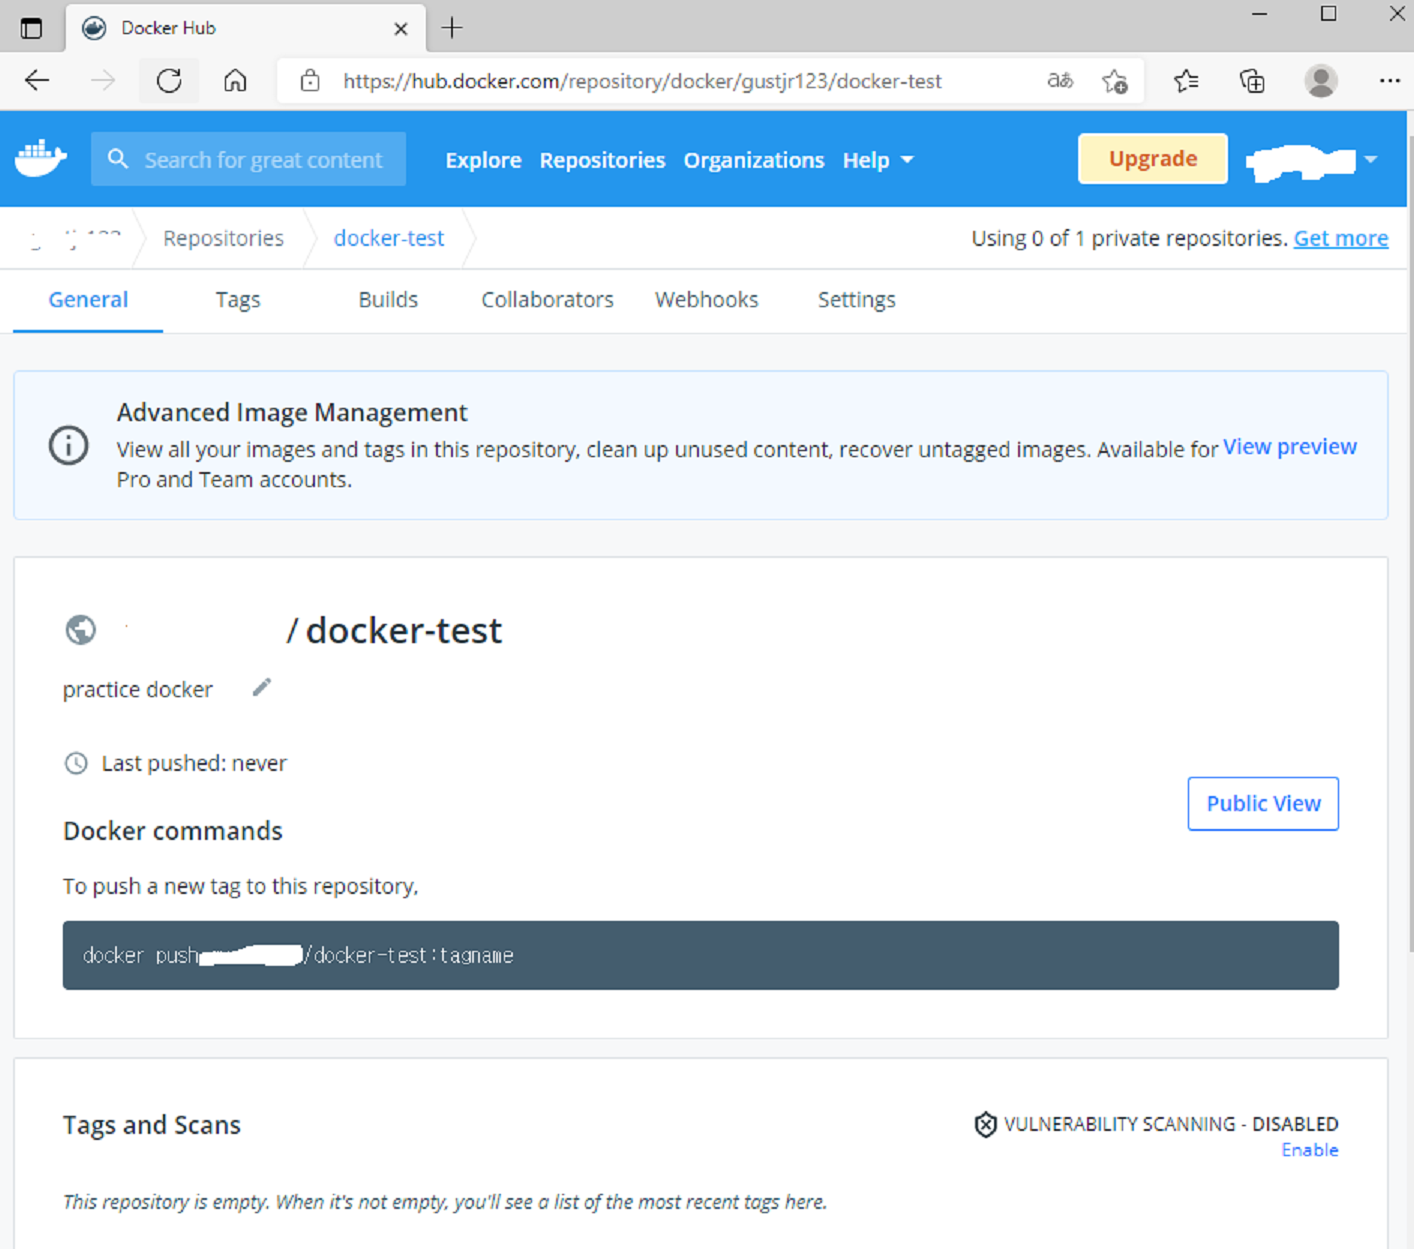Image resolution: width=1414 pixels, height=1249 pixels.
Task: Click the Advanced Image Management title
Action: tap(292, 413)
